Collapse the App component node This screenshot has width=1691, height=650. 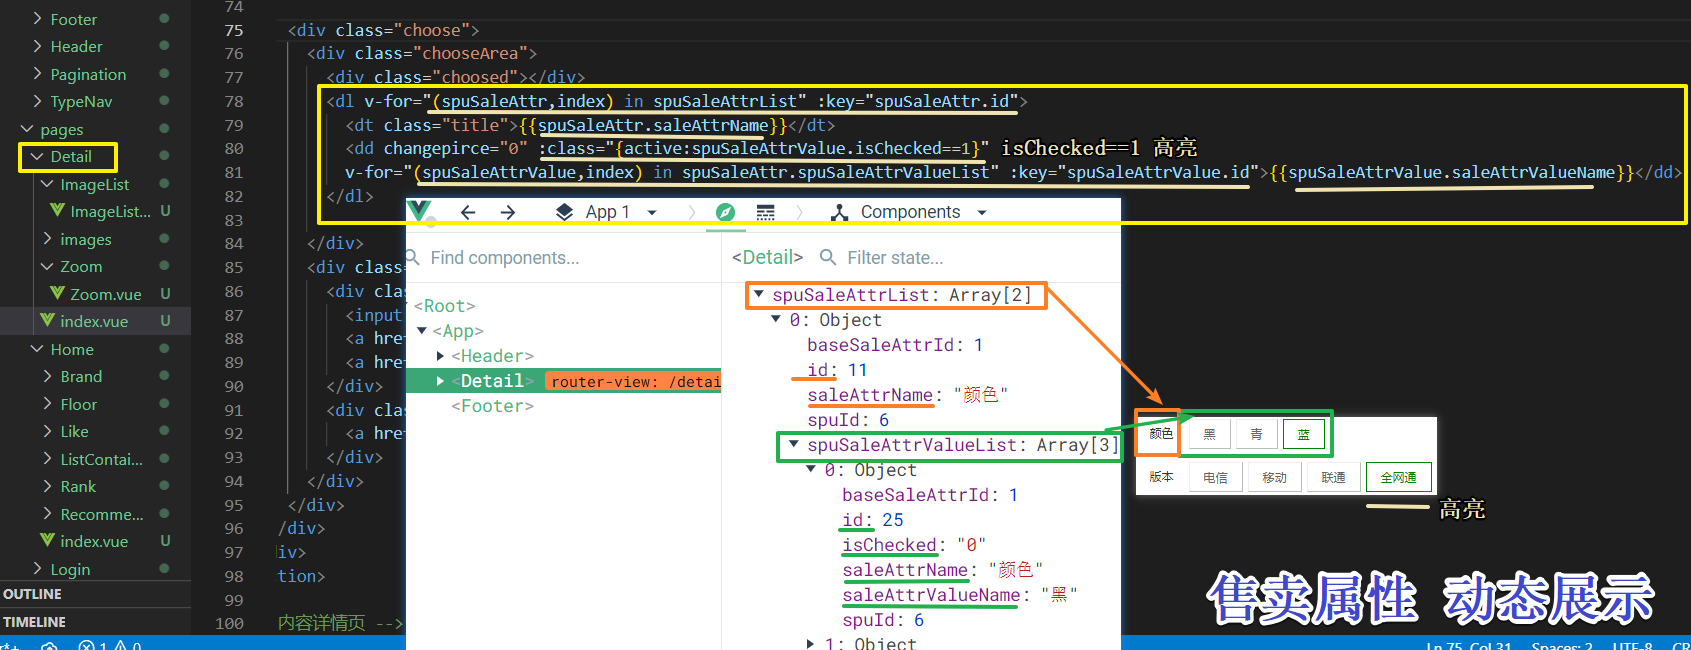[422, 331]
